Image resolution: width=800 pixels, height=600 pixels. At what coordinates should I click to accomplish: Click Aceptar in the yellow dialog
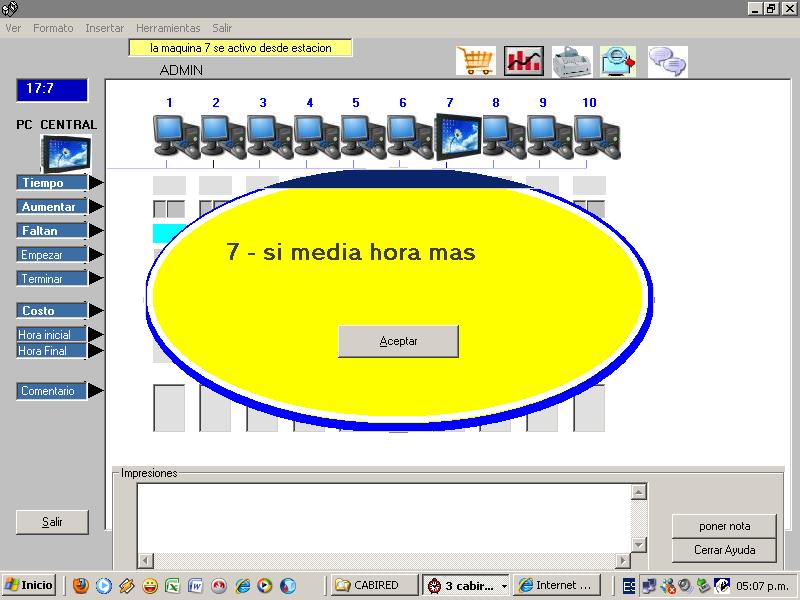[398, 341]
